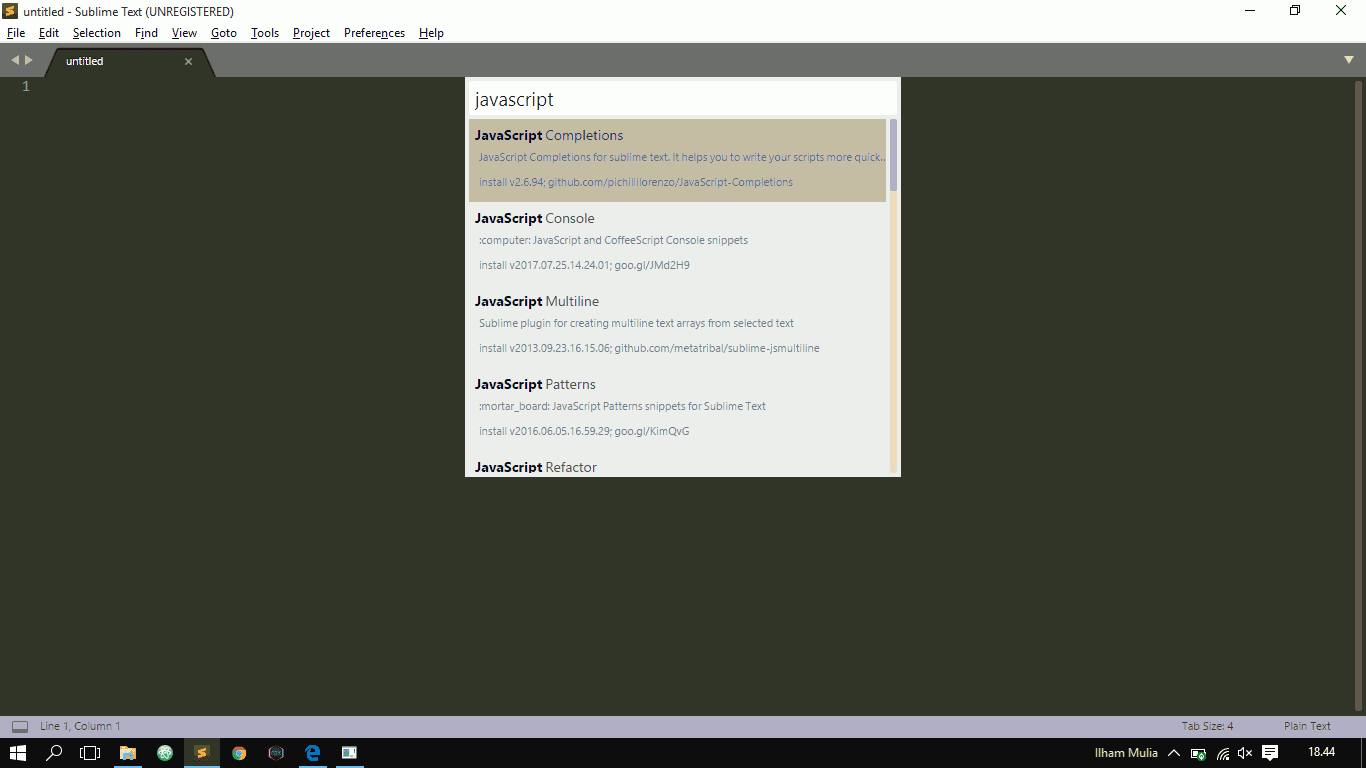This screenshot has width=1366, height=768.
Task: Click the package list scrollbar thumb
Action: coord(893,155)
